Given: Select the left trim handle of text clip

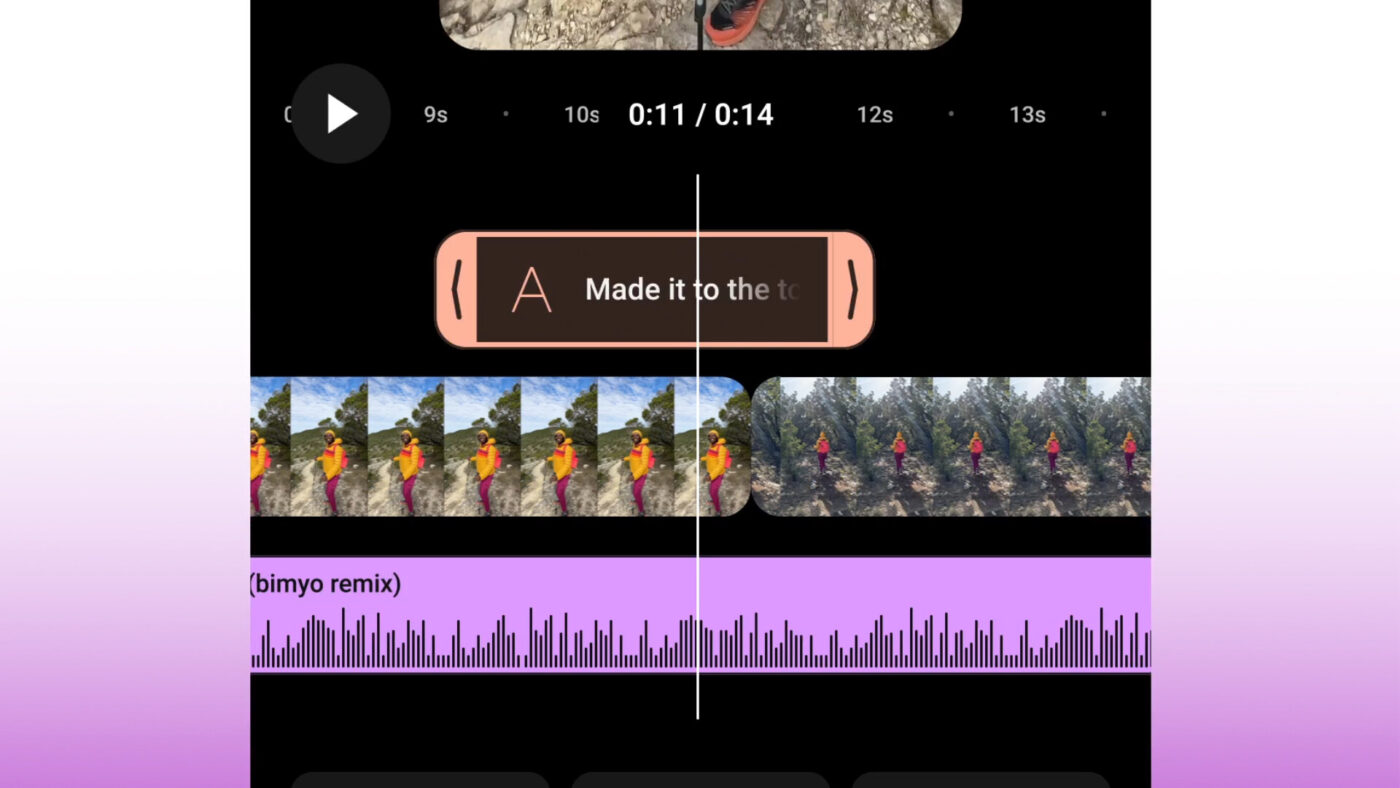Looking at the screenshot, I should click(456, 290).
